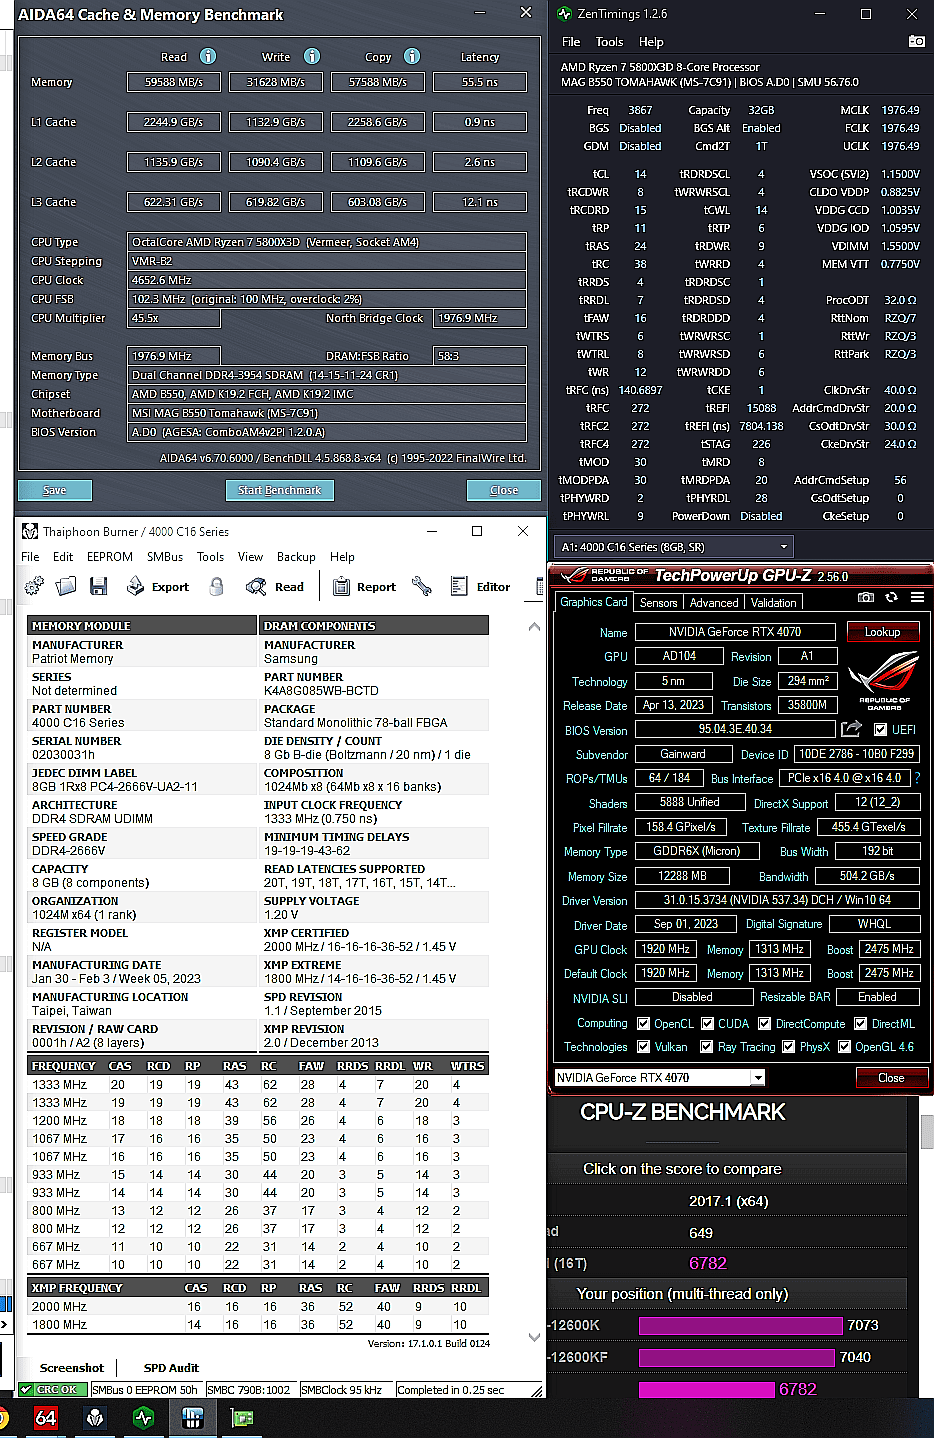934x1438 pixels.
Task: Toggle the OpenCL checkbox in GPU-Z
Action: click(643, 1023)
